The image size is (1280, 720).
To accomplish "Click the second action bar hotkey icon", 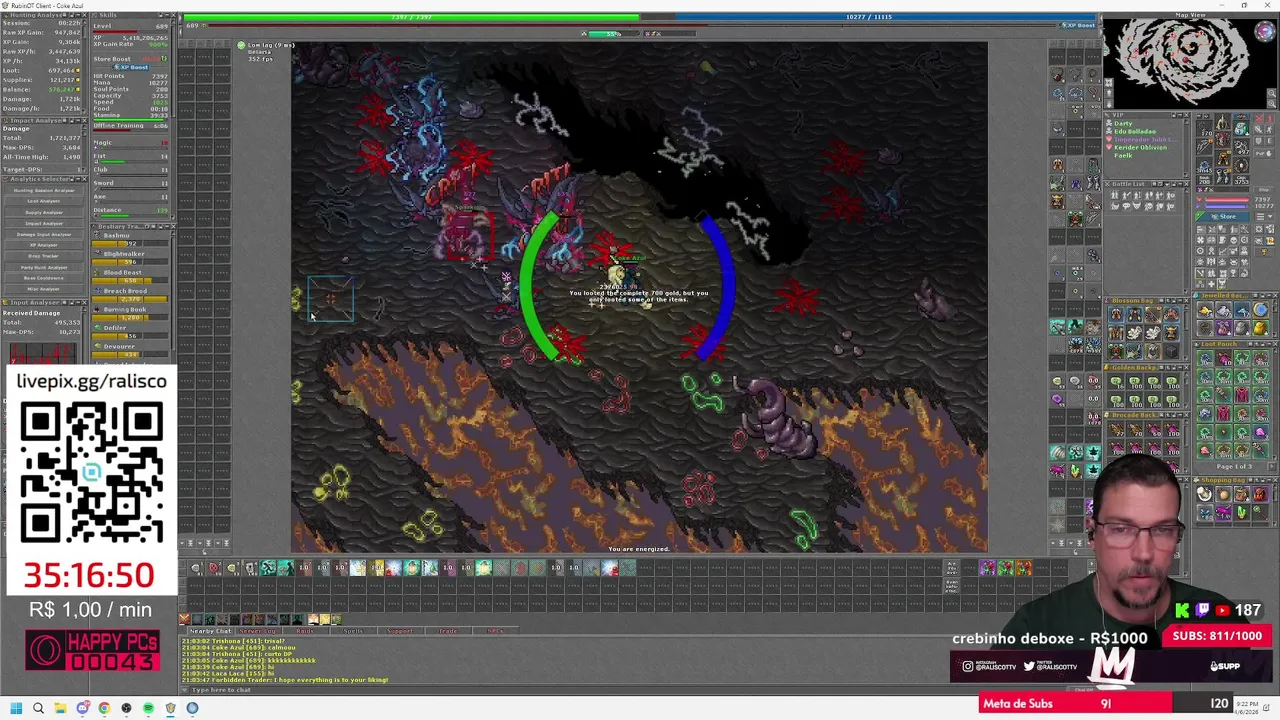I will [214, 567].
